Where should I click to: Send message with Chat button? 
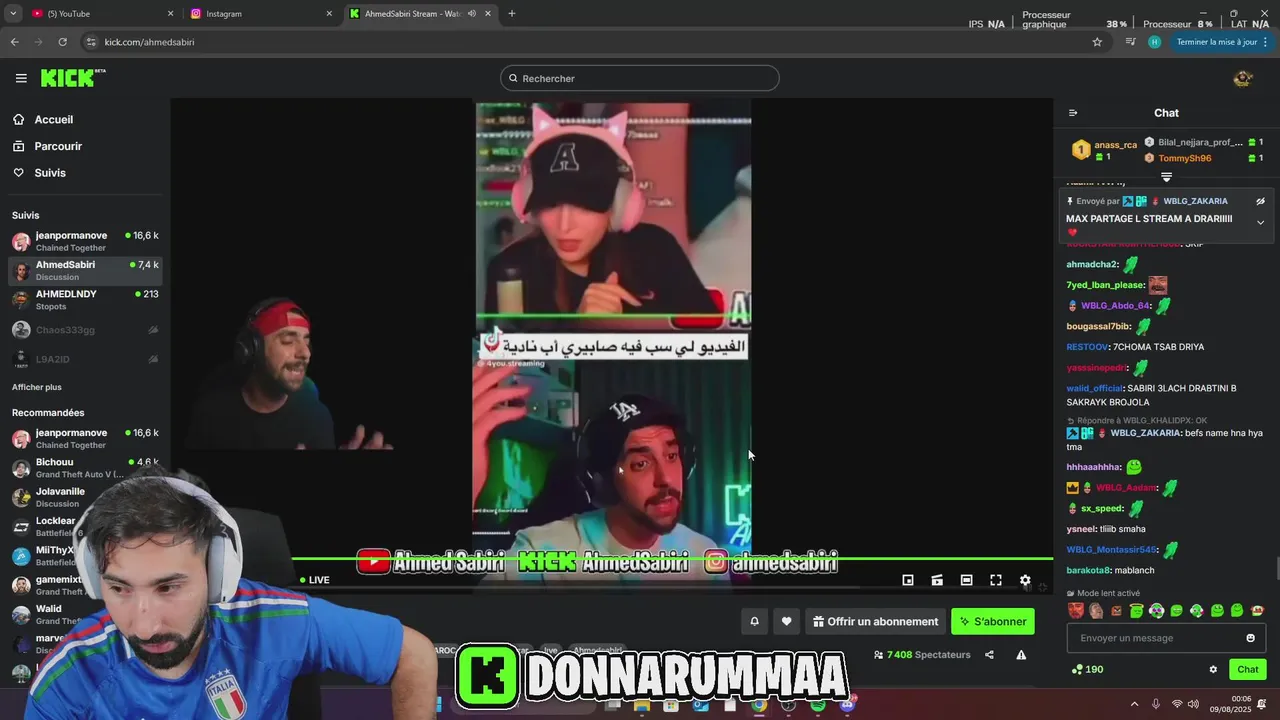[1247, 669]
